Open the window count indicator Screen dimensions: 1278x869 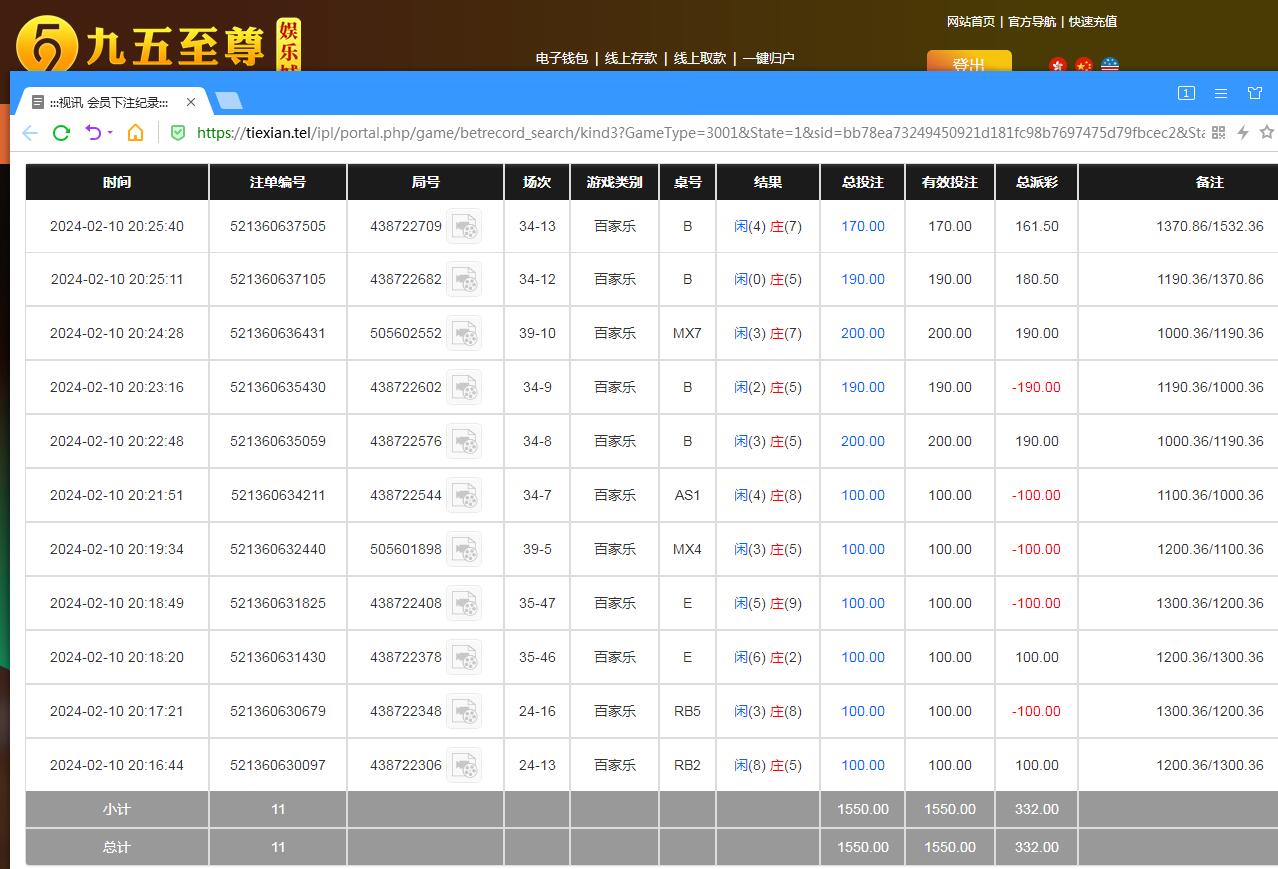pos(1186,93)
